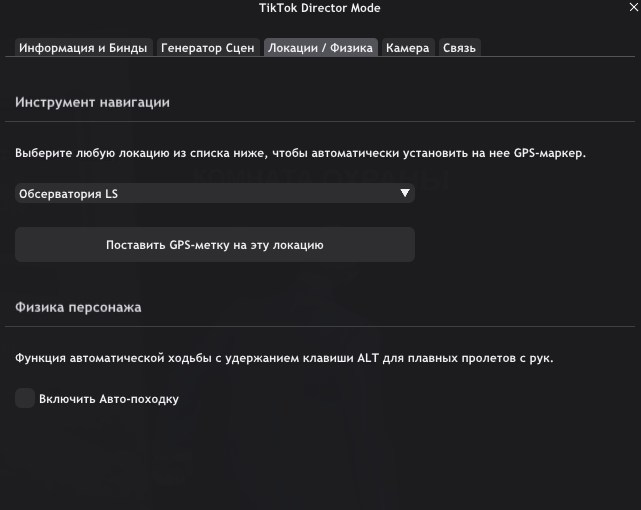Expand the location list via triangle arrow
The width and height of the screenshot is (641, 510).
point(405,194)
